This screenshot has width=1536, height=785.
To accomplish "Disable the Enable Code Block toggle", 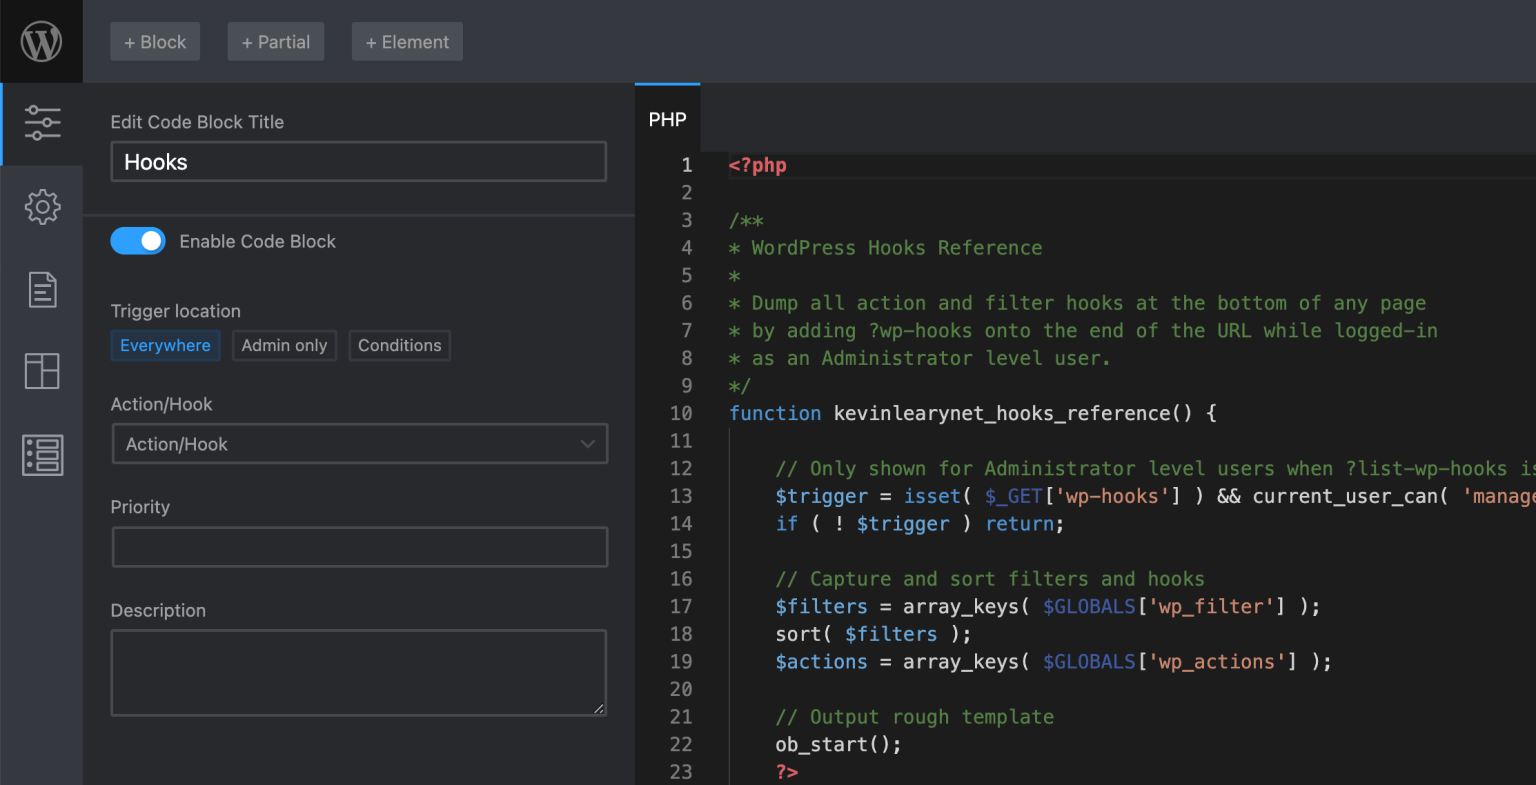I will point(138,240).
